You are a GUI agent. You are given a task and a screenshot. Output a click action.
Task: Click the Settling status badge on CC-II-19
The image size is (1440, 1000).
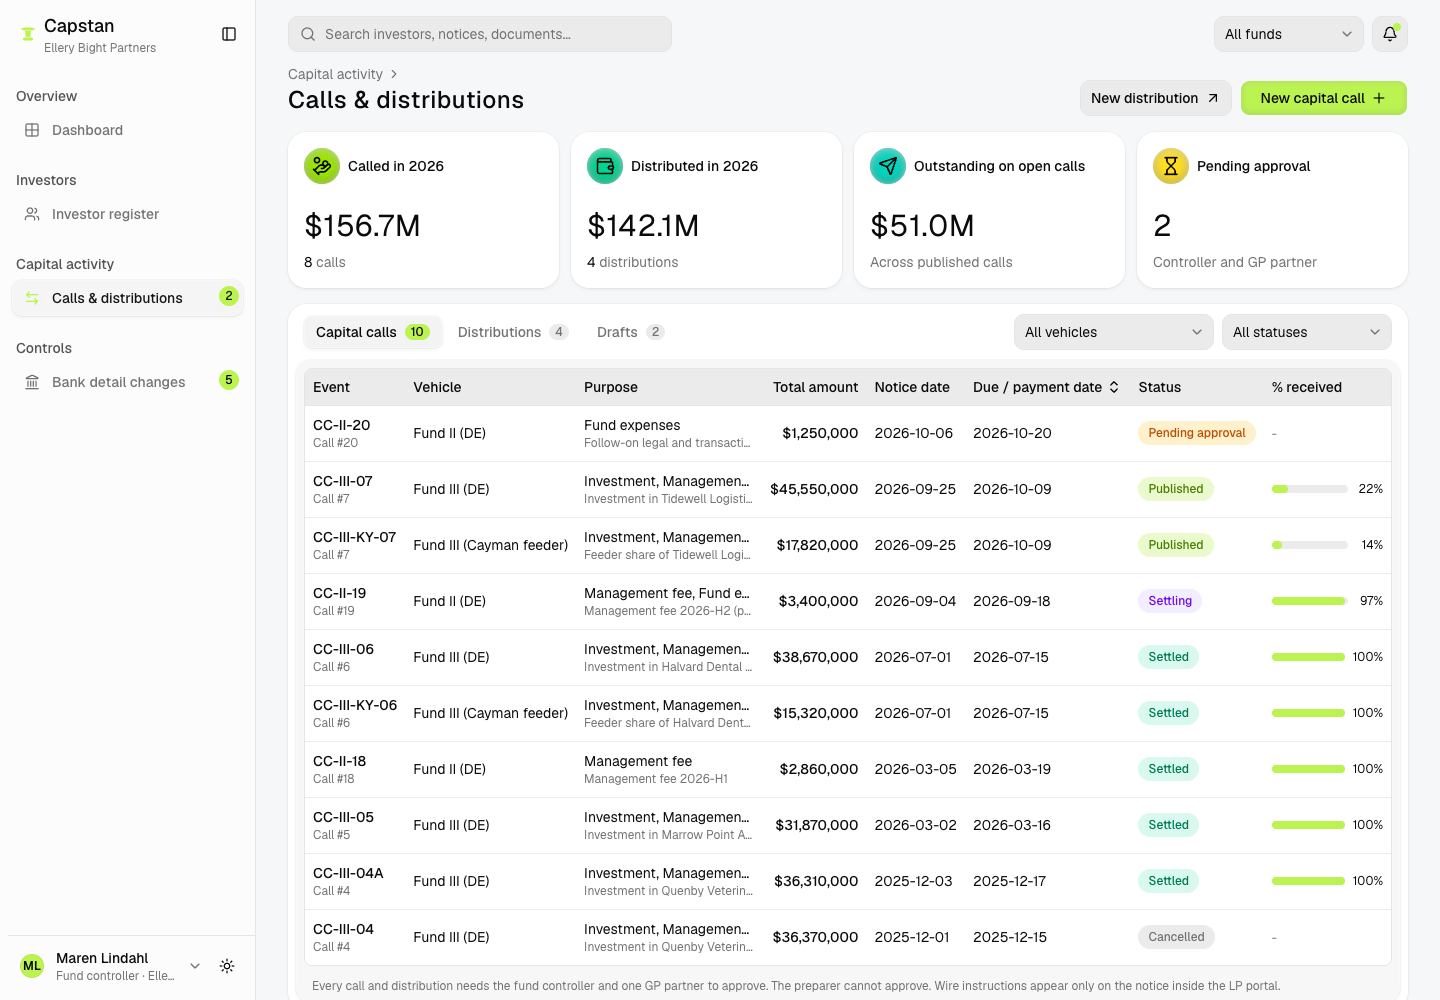[x=1170, y=601]
